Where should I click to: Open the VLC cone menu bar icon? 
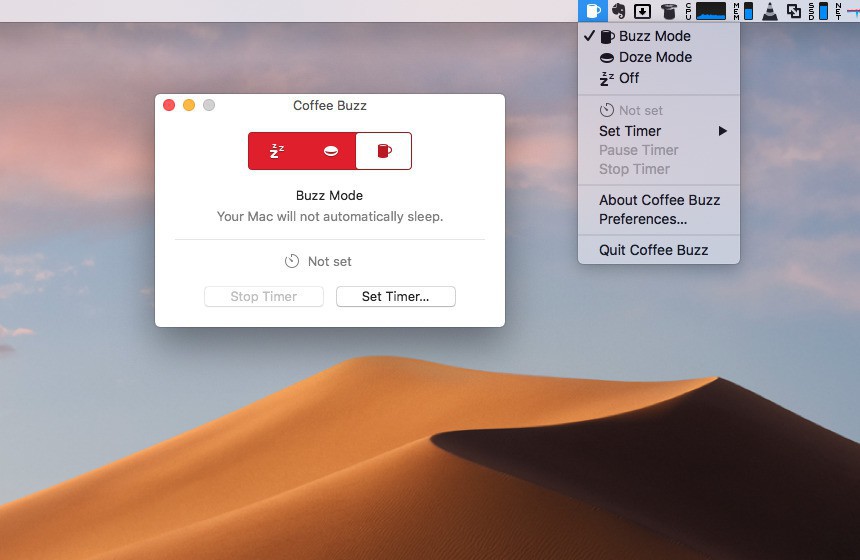click(x=770, y=11)
